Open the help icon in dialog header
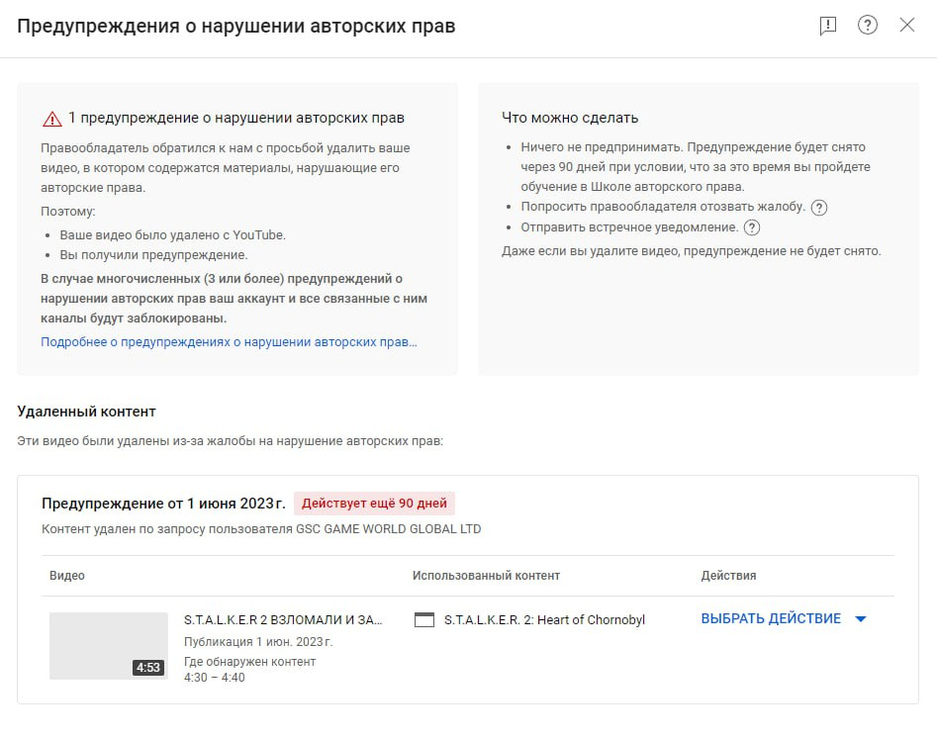 point(867,26)
